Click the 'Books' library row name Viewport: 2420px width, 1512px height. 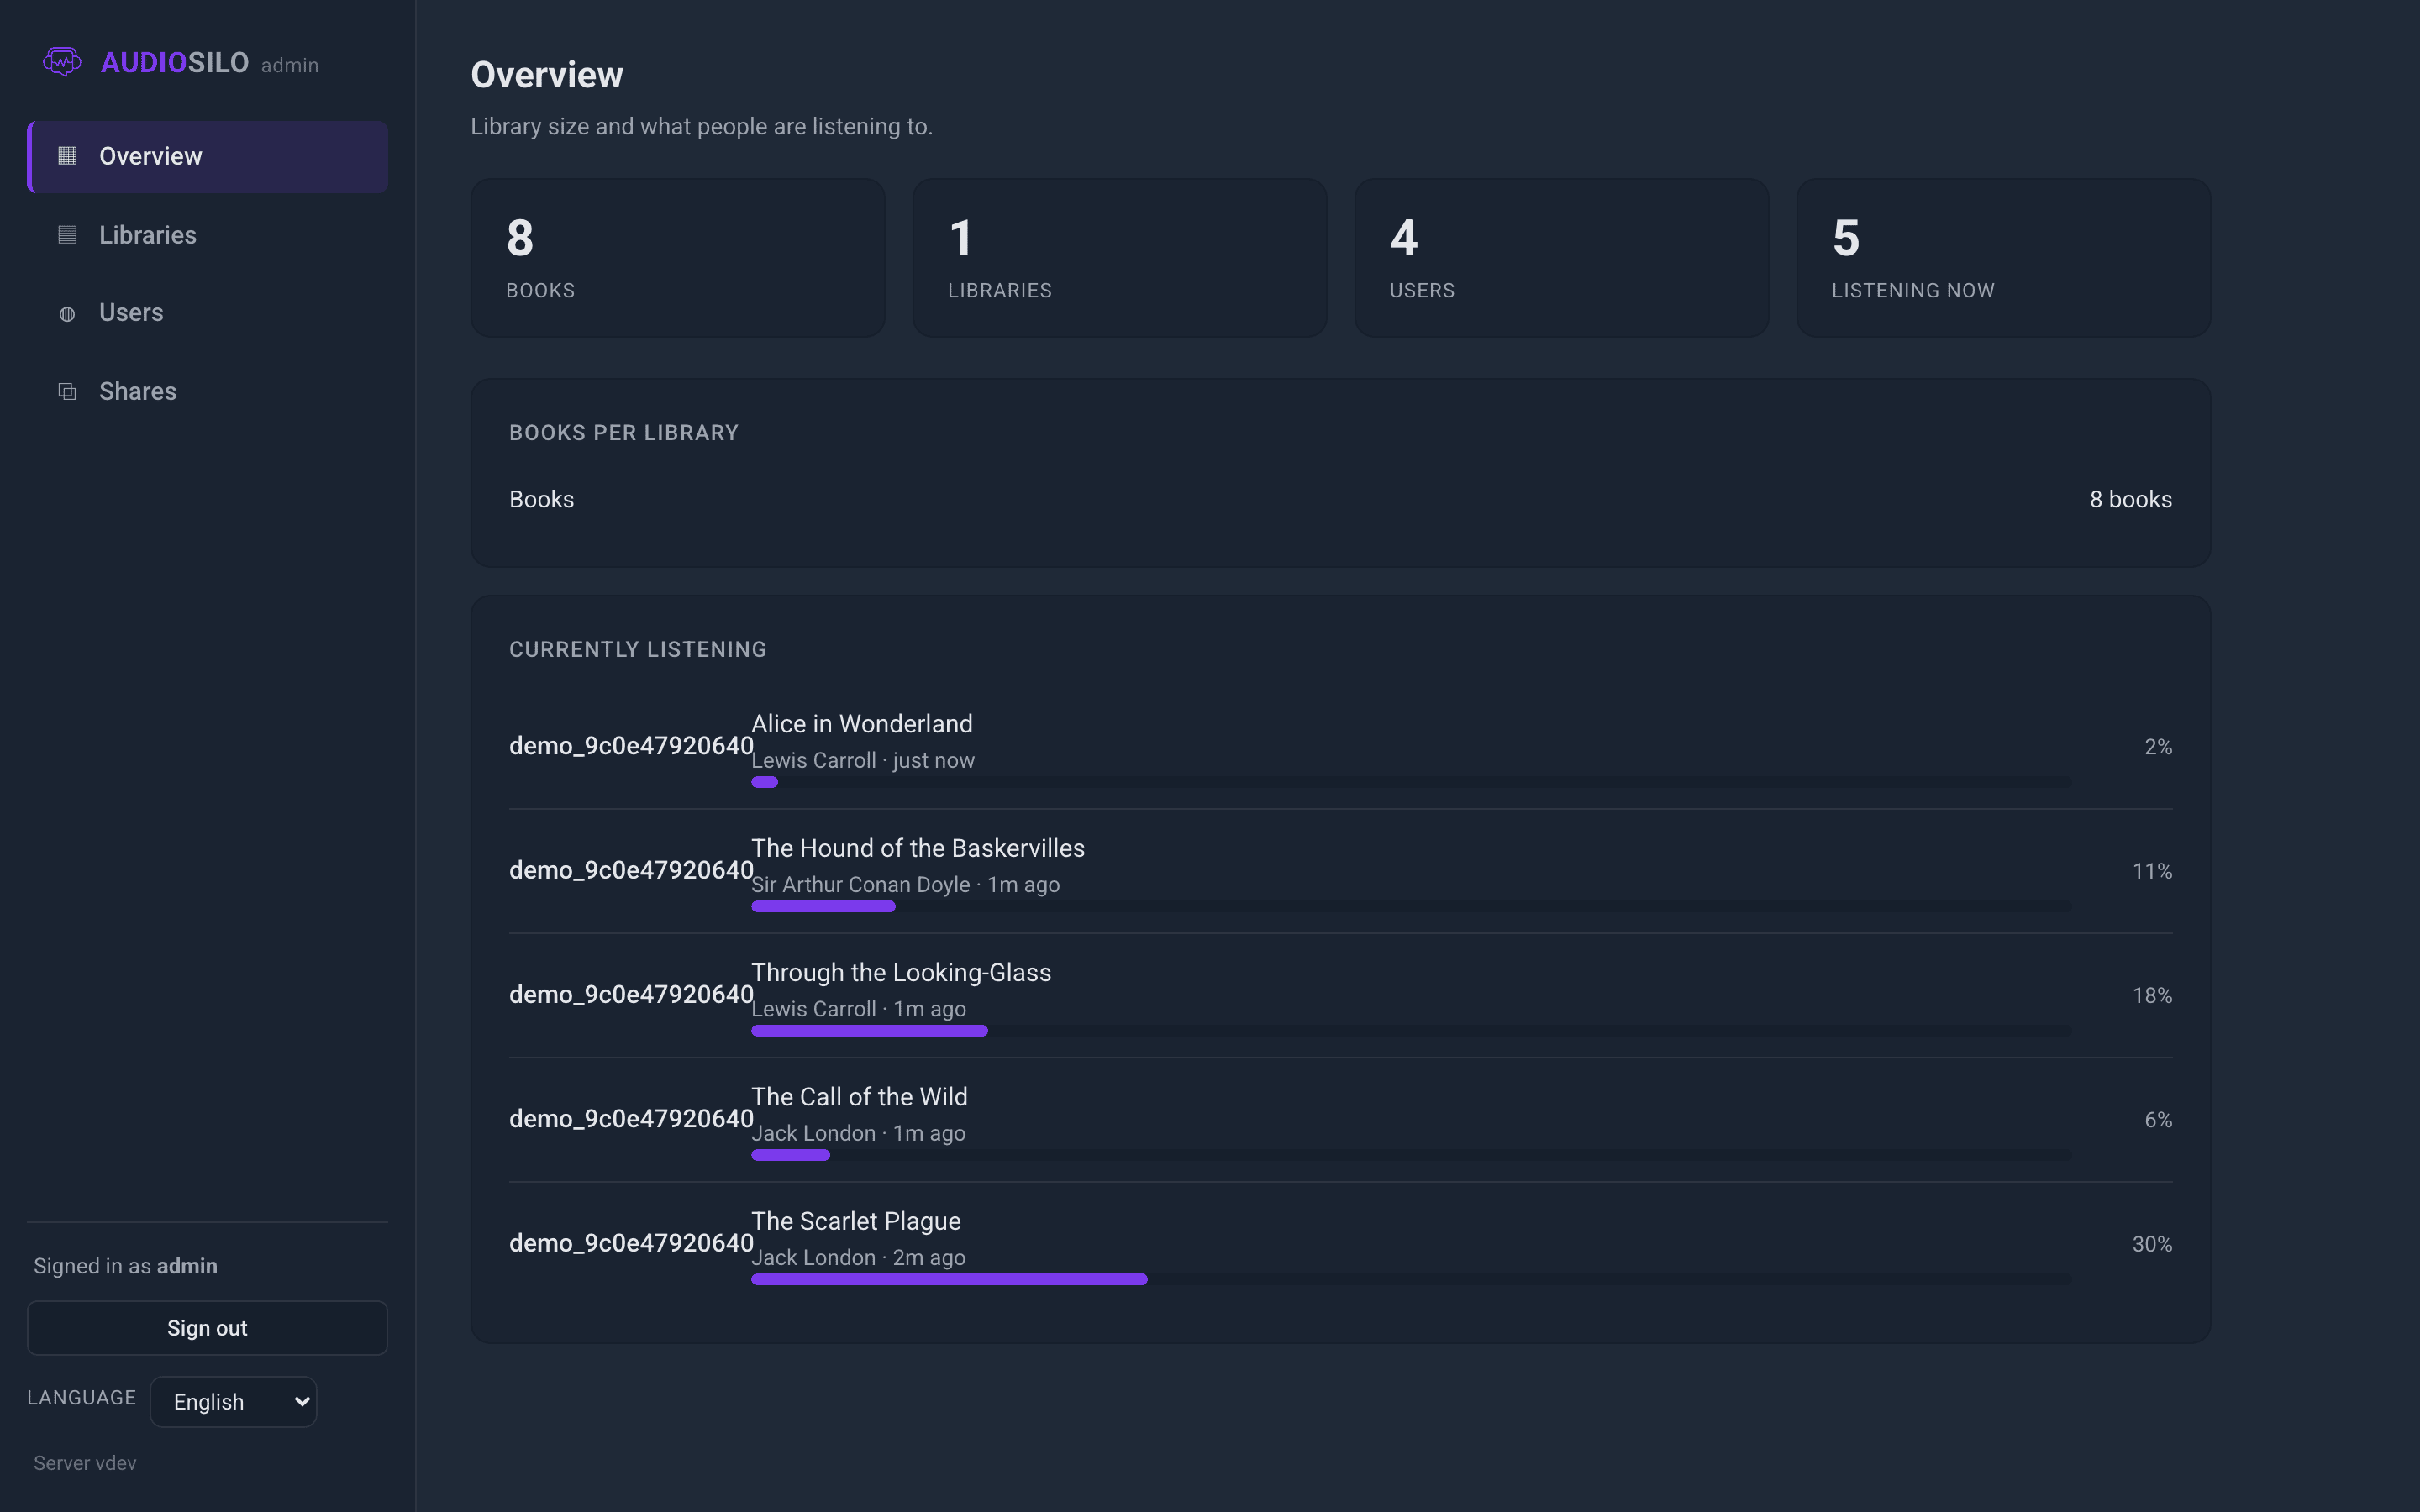tap(541, 499)
